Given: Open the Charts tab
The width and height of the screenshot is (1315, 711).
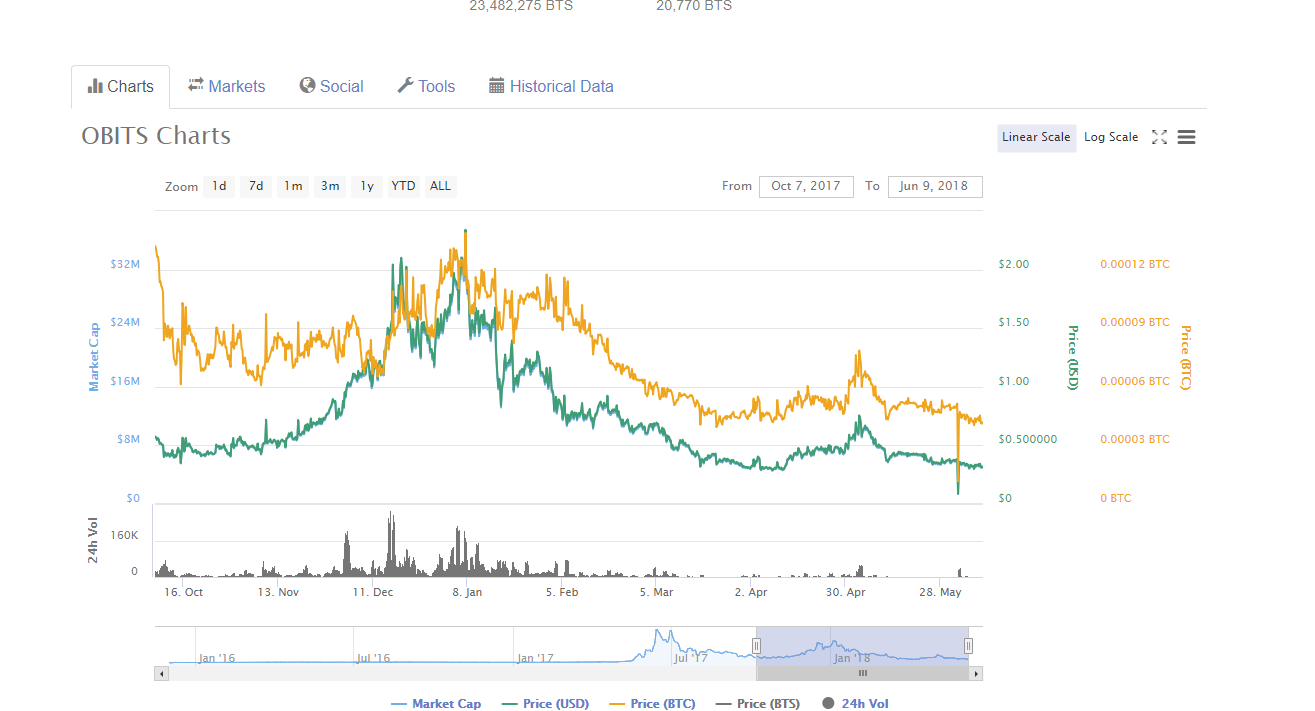Looking at the screenshot, I should (121, 86).
